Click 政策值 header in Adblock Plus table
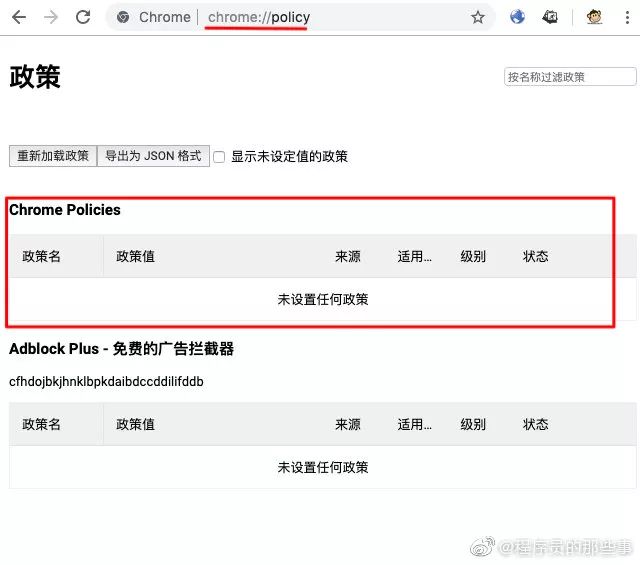 pos(136,424)
